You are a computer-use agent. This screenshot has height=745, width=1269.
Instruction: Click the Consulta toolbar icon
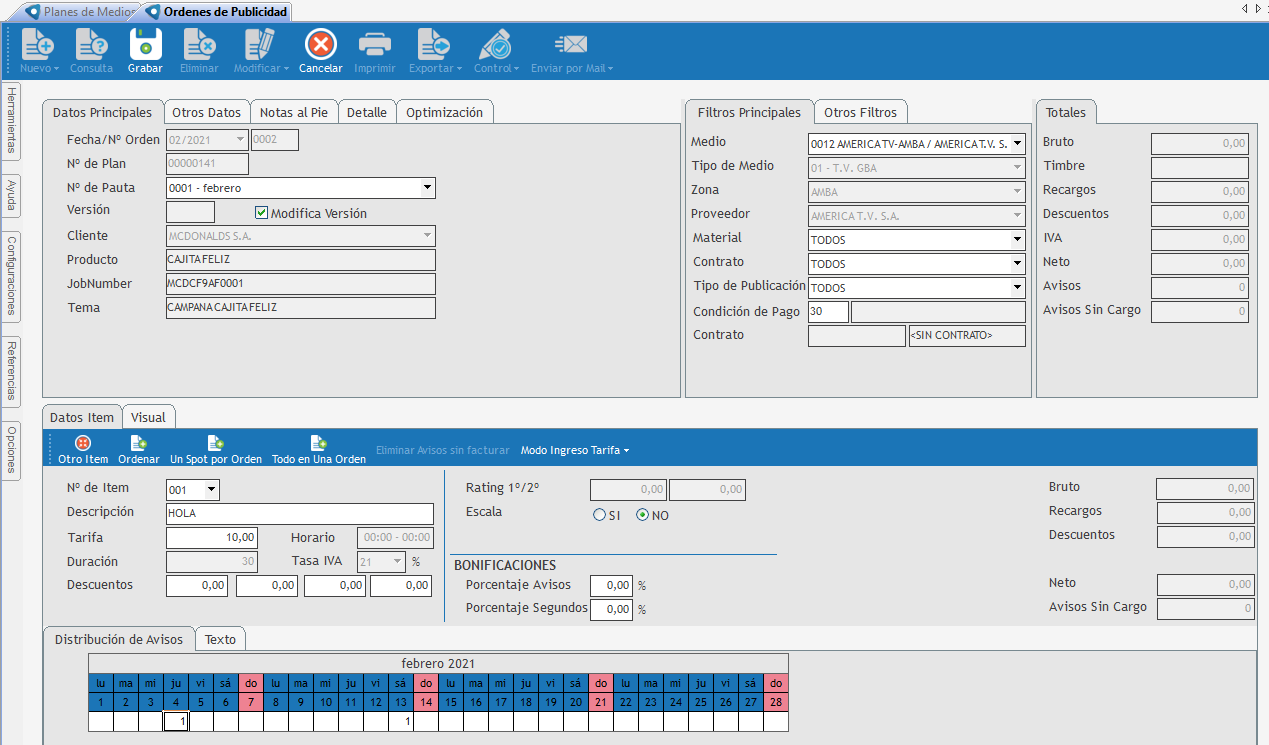[91, 45]
